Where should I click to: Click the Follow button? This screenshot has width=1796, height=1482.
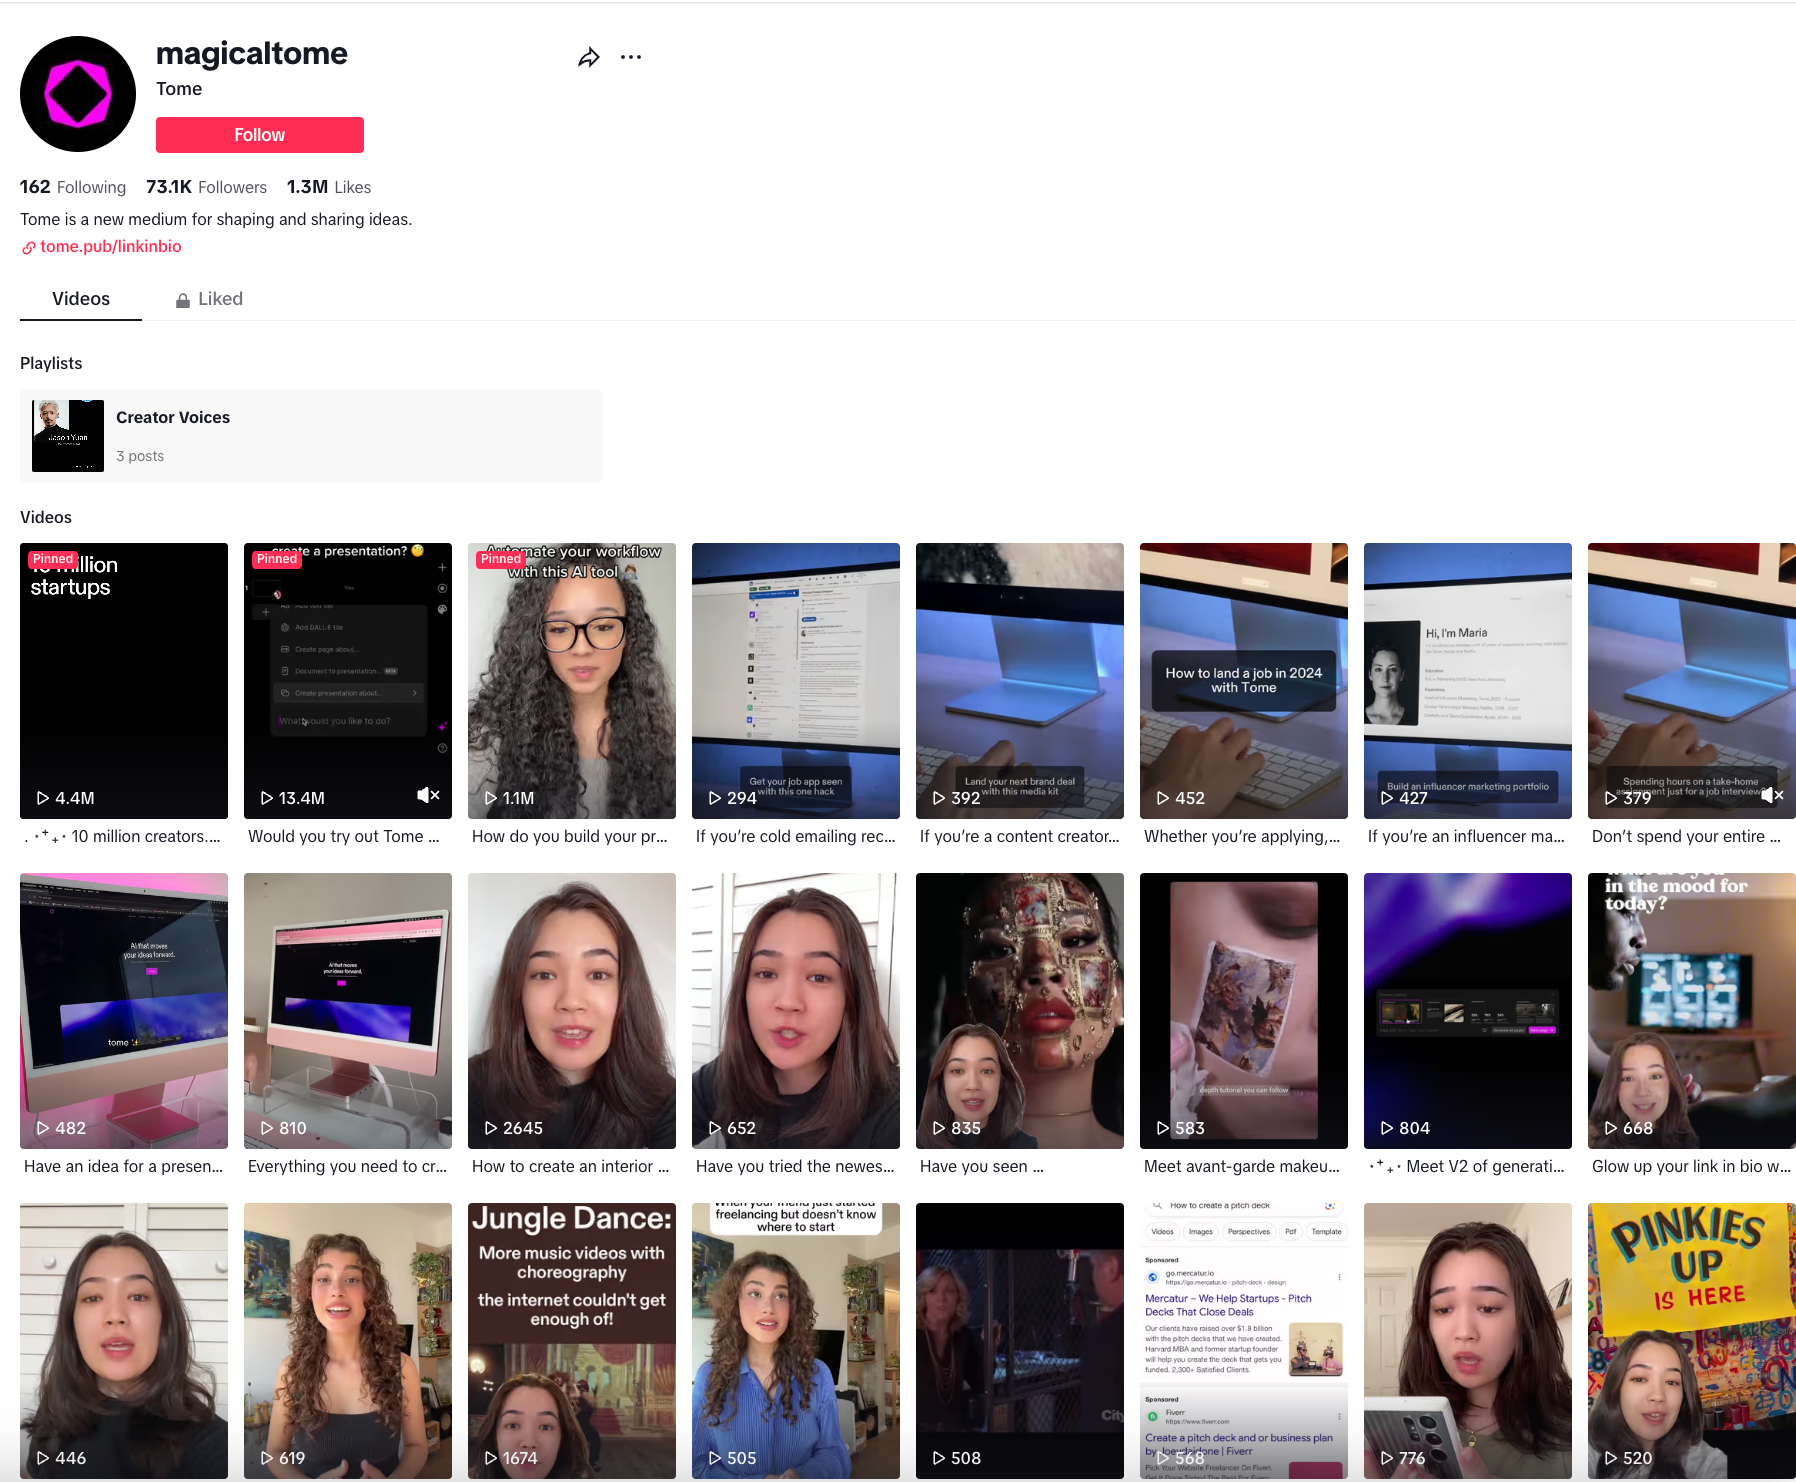point(260,135)
